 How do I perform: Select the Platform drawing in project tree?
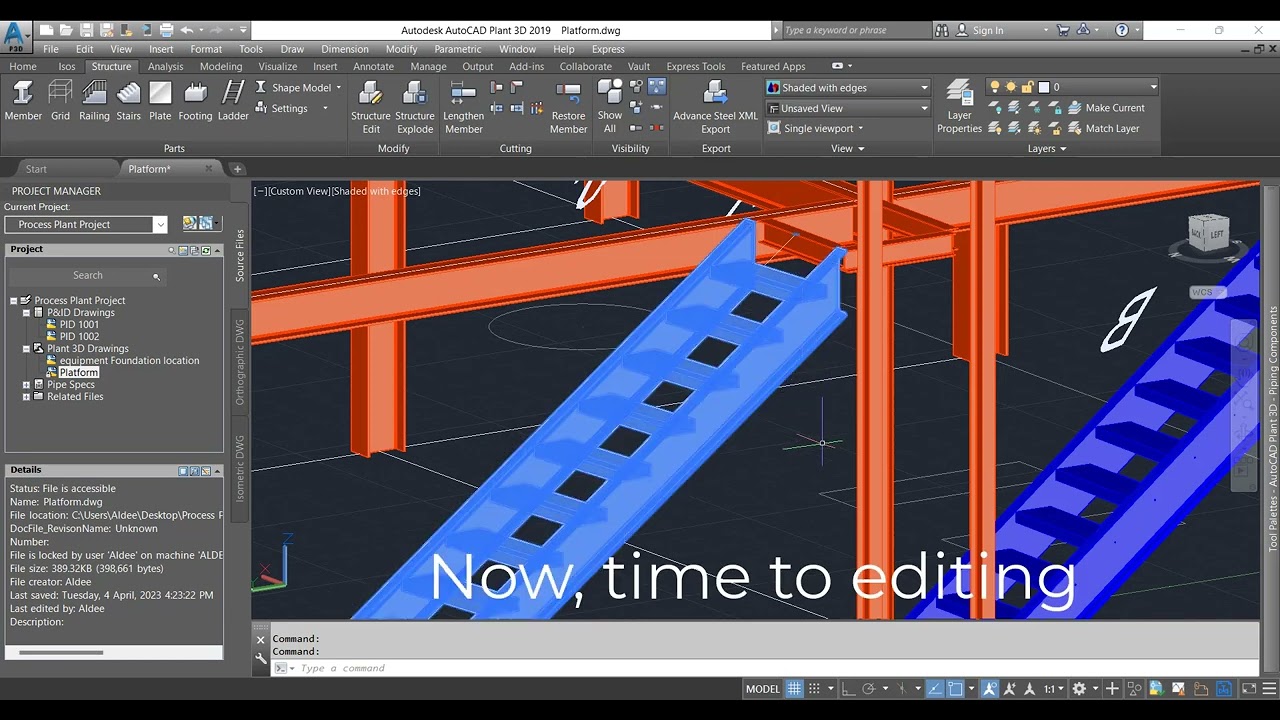coord(78,373)
